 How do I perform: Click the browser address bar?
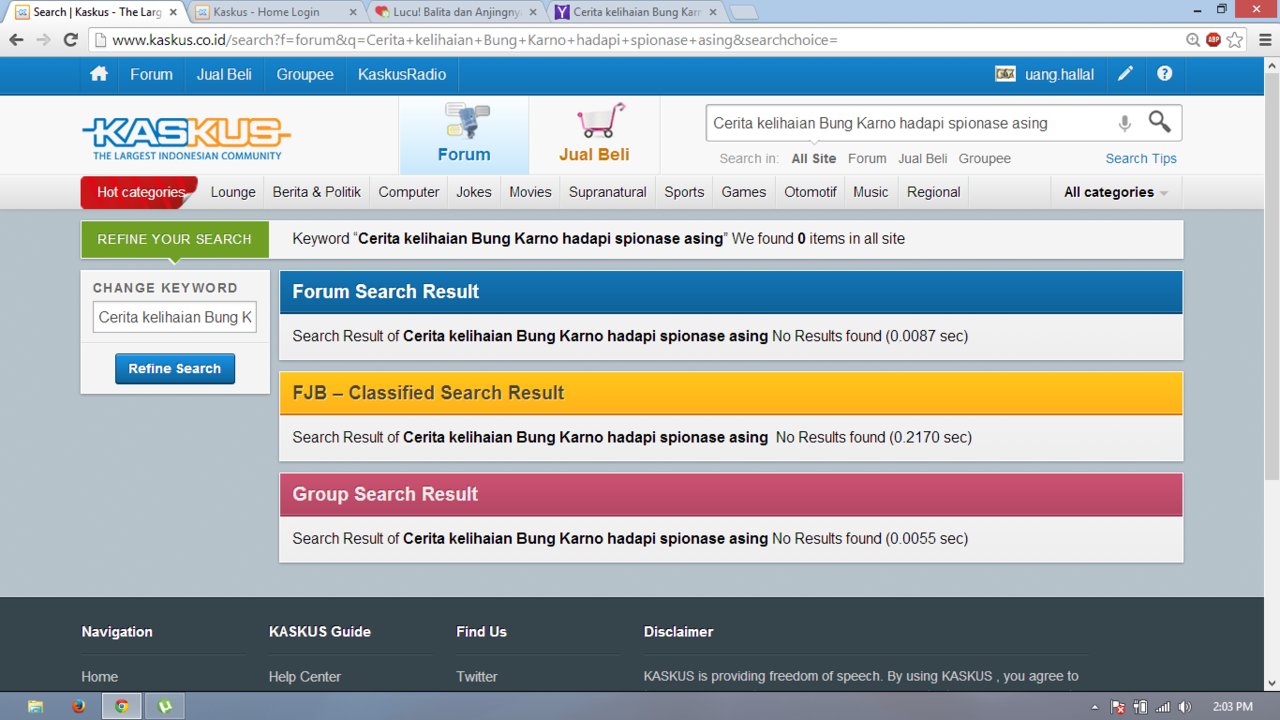640,40
